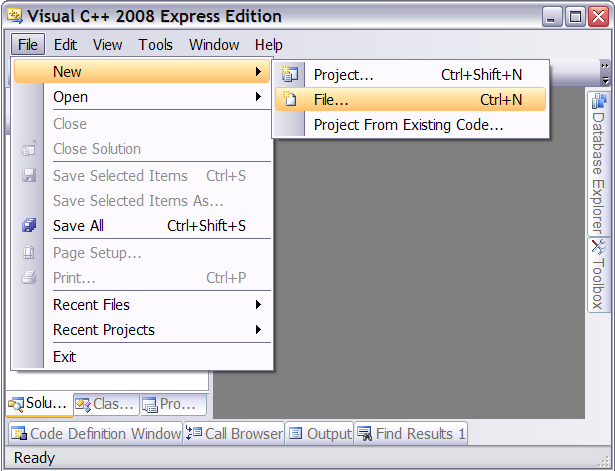The image size is (615, 471).
Task: Select the Solution Explorer tab
Action: pyautogui.click(x=40, y=404)
